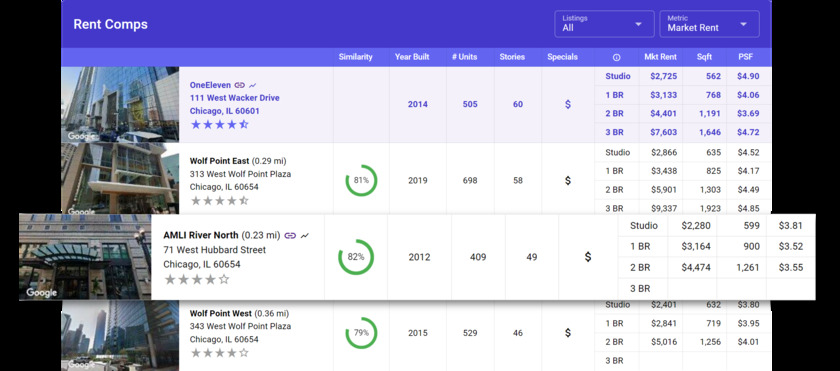Sort by the Mkt Rent column header
The image size is (840, 371).
coord(661,57)
